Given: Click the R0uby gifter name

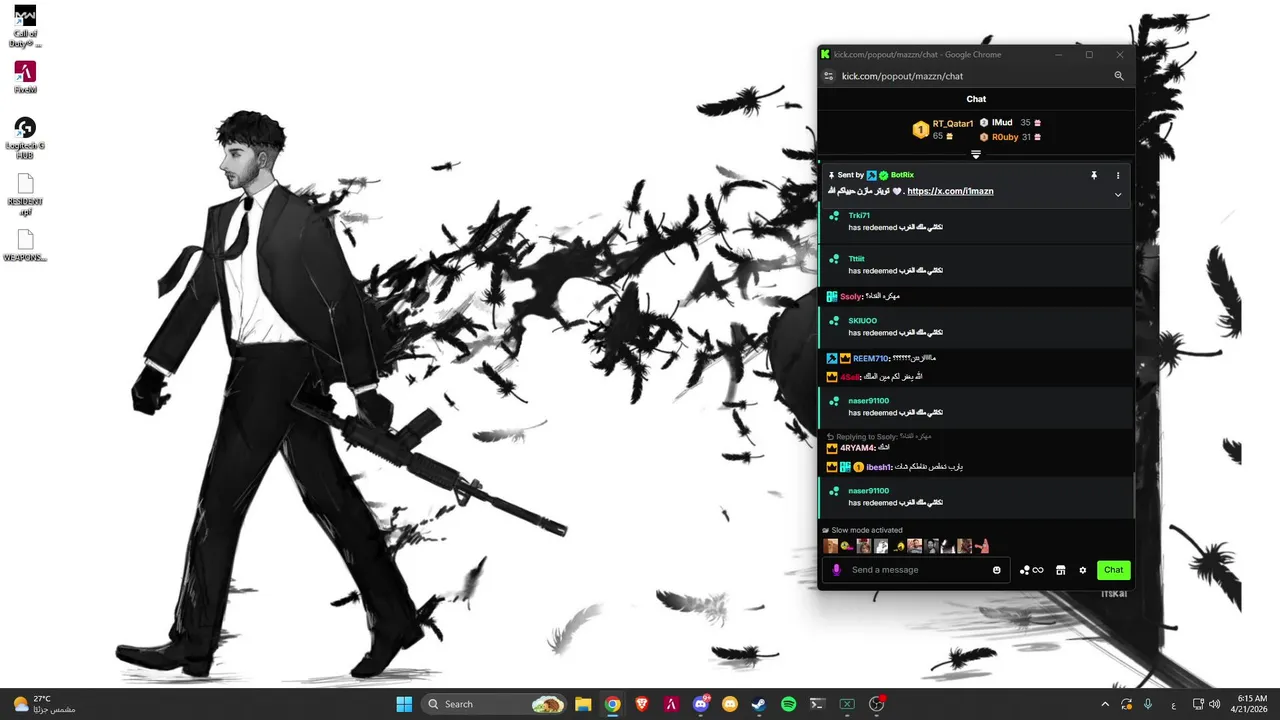Looking at the screenshot, I should point(1005,137).
